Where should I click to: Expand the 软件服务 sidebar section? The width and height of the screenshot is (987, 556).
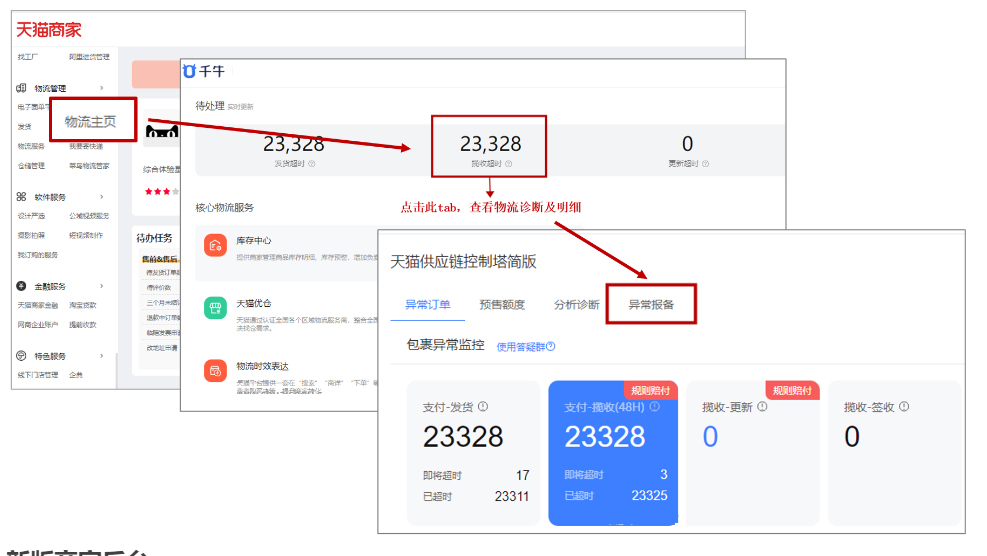click(x=101, y=197)
